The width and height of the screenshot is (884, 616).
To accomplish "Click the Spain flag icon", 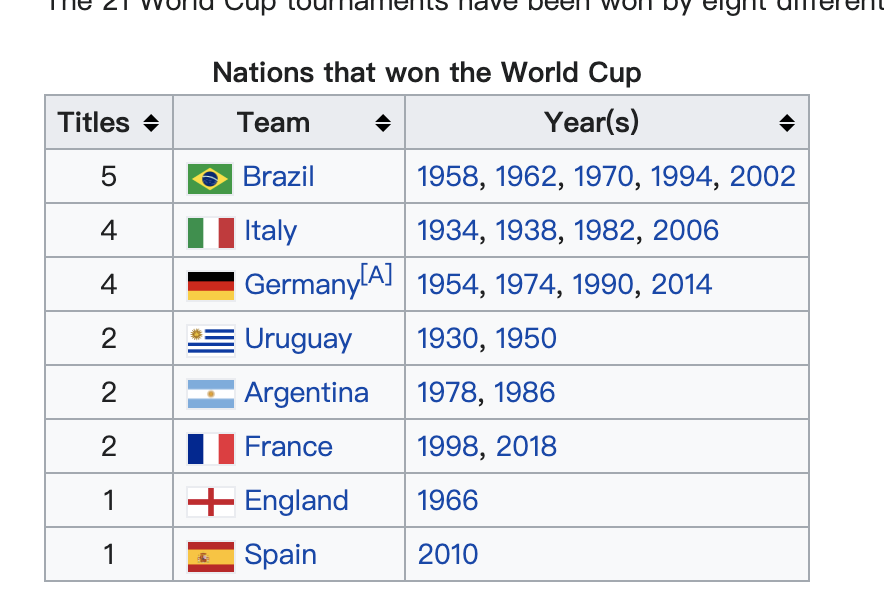I will pos(210,557).
